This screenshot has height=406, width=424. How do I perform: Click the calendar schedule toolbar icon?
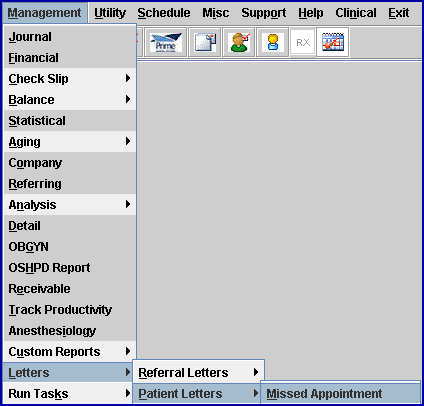[x=333, y=42]
